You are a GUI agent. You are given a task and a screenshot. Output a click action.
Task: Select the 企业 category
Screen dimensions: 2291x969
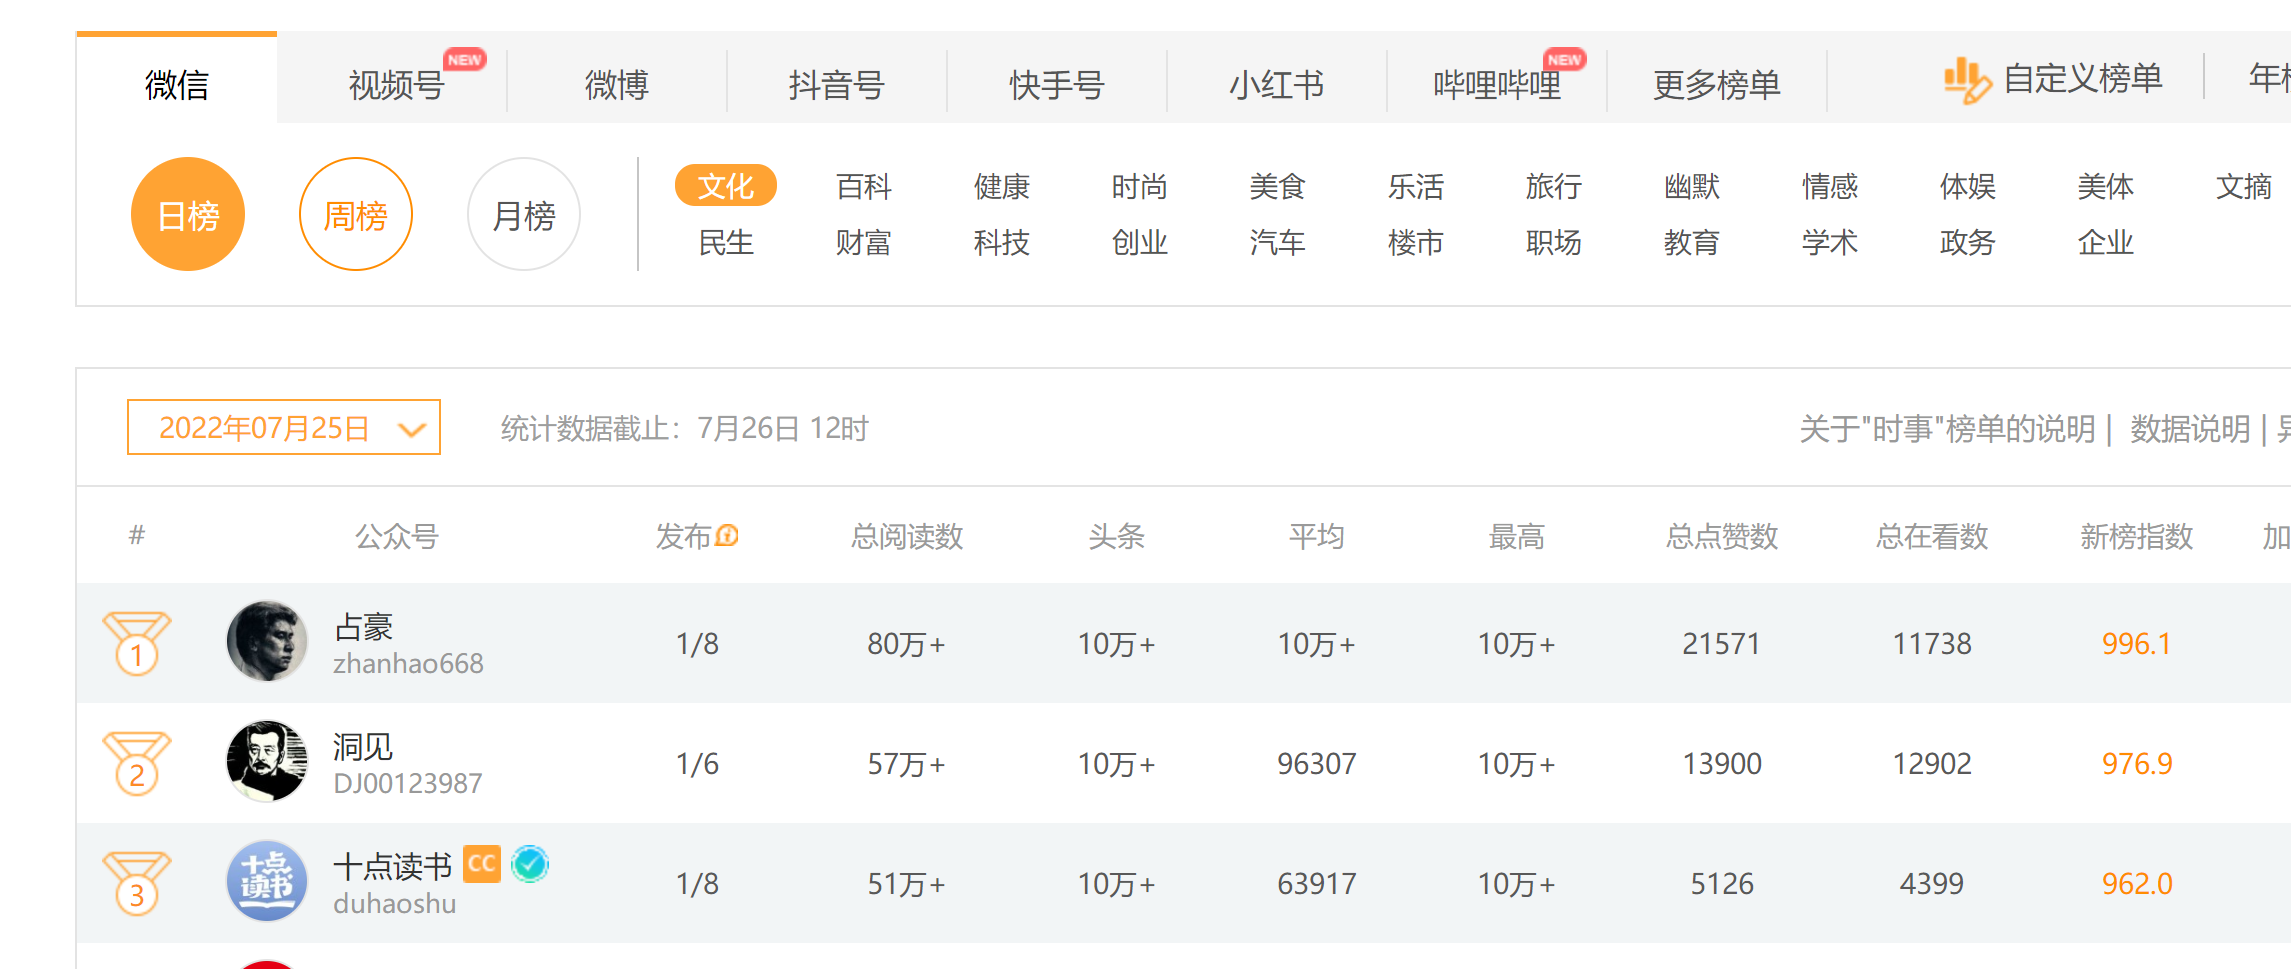(2106, 242)
